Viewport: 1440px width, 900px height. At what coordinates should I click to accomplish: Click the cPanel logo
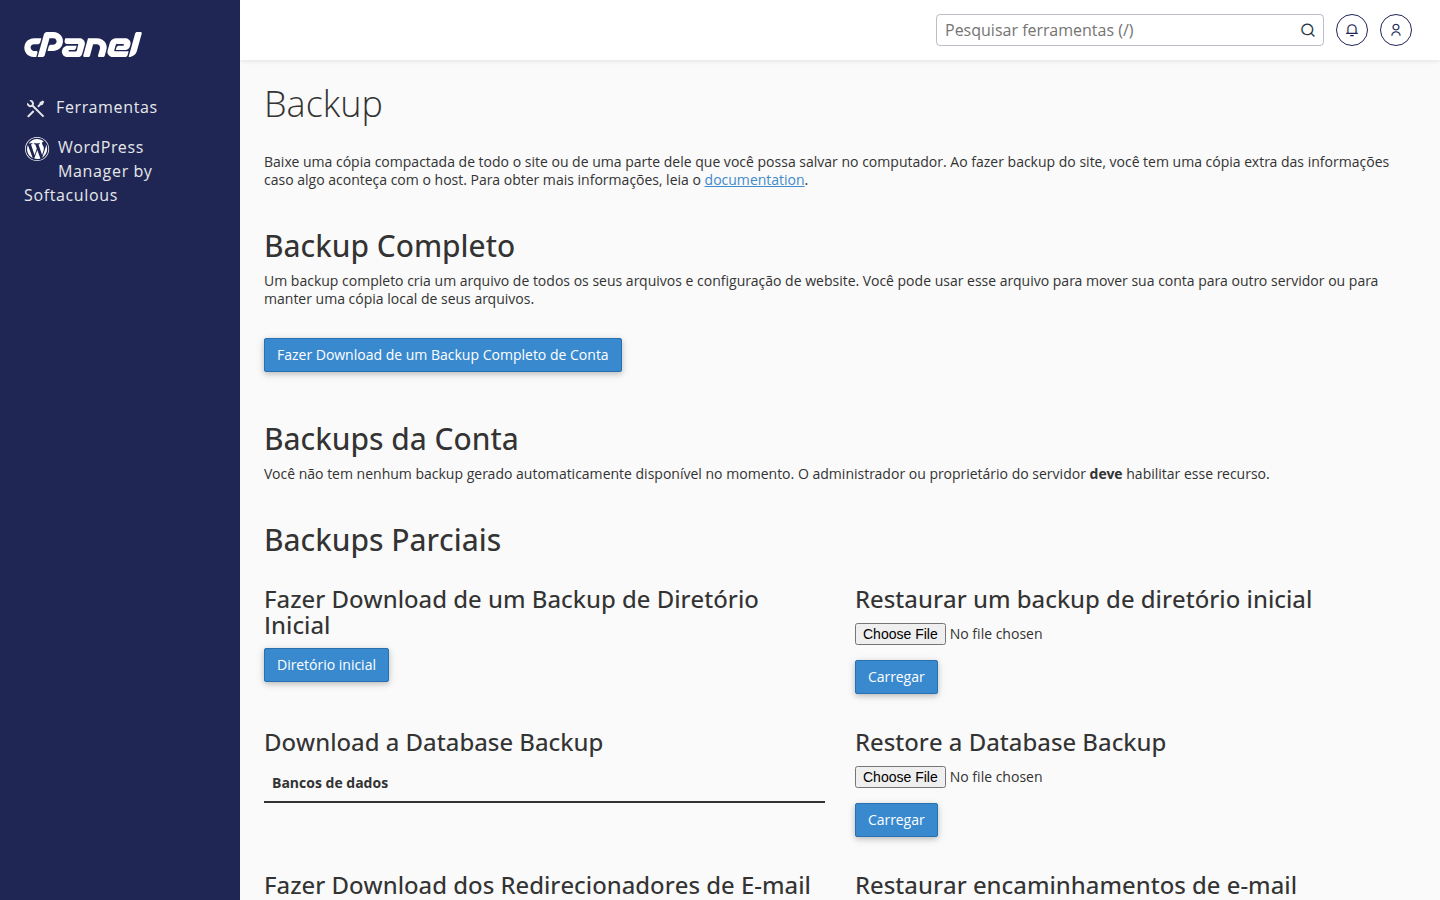pos(83,45)
